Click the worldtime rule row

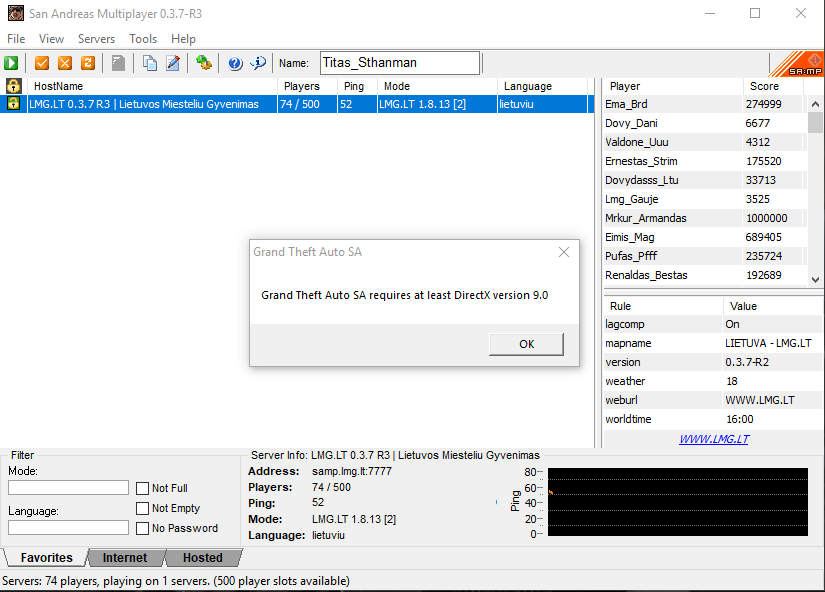point(713,419)
